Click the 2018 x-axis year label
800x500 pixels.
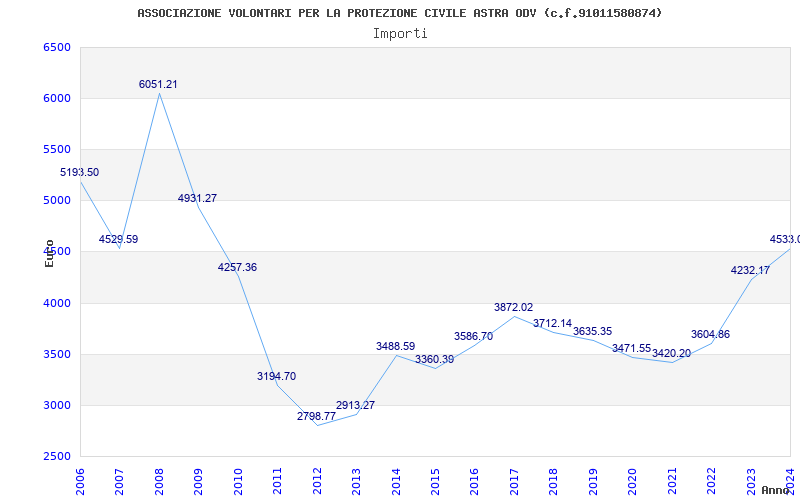[554, 481]
